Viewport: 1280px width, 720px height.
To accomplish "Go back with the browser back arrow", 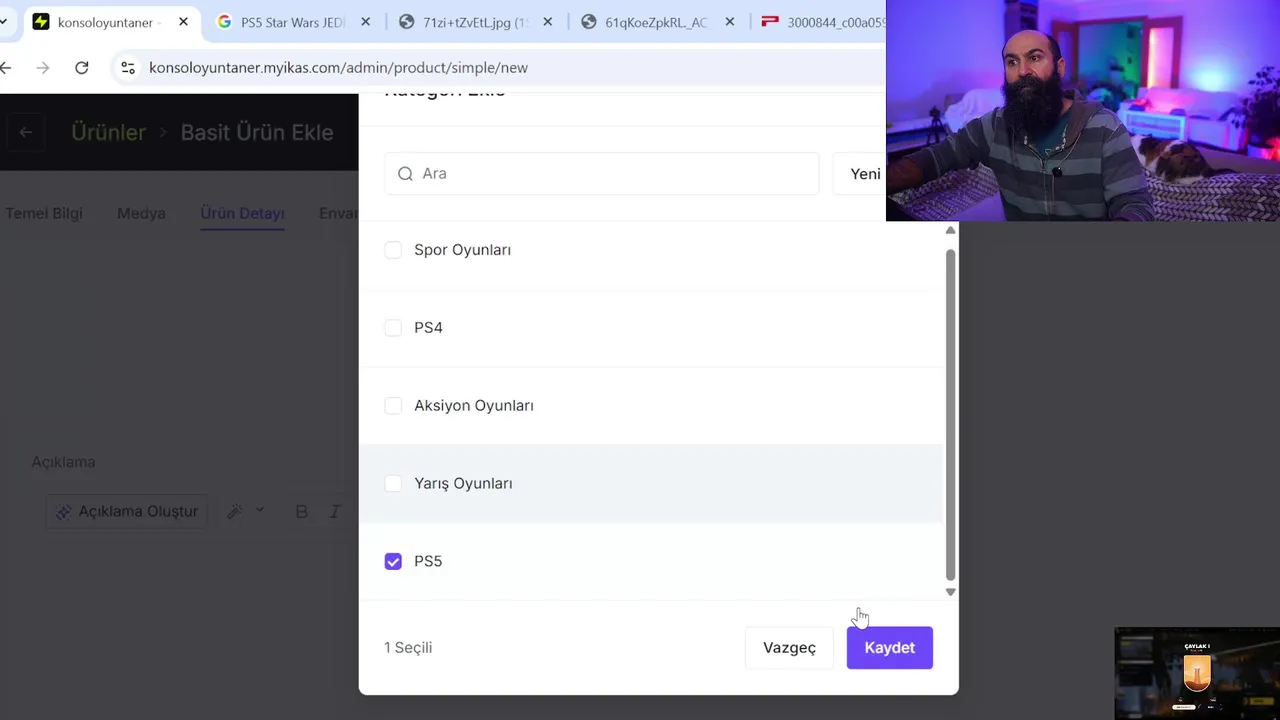I will (x=6, y=67).
